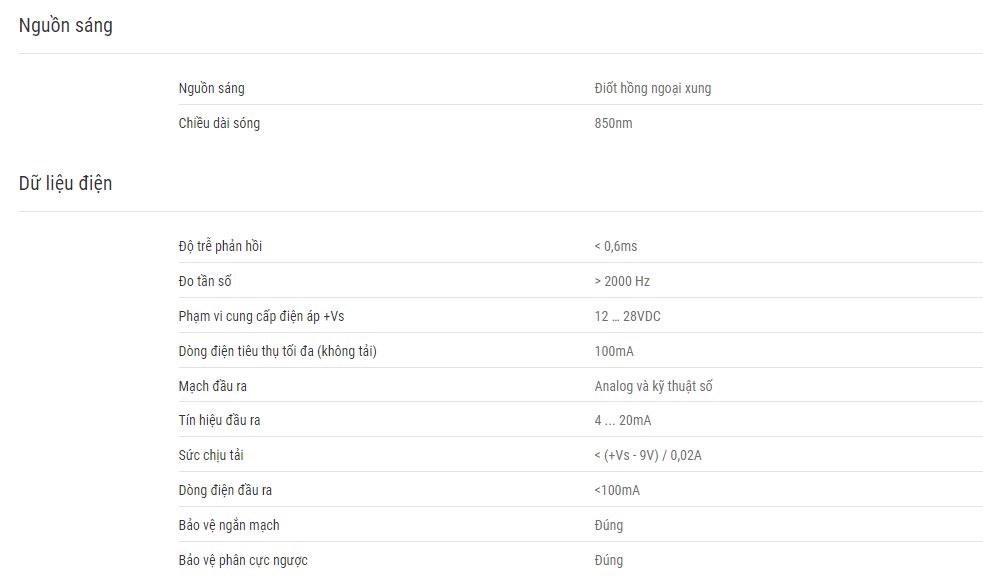Click the '< (+Vs - 9V) / 0,02A' value
Screen dimensions: 983x579
tap(648, 456)
